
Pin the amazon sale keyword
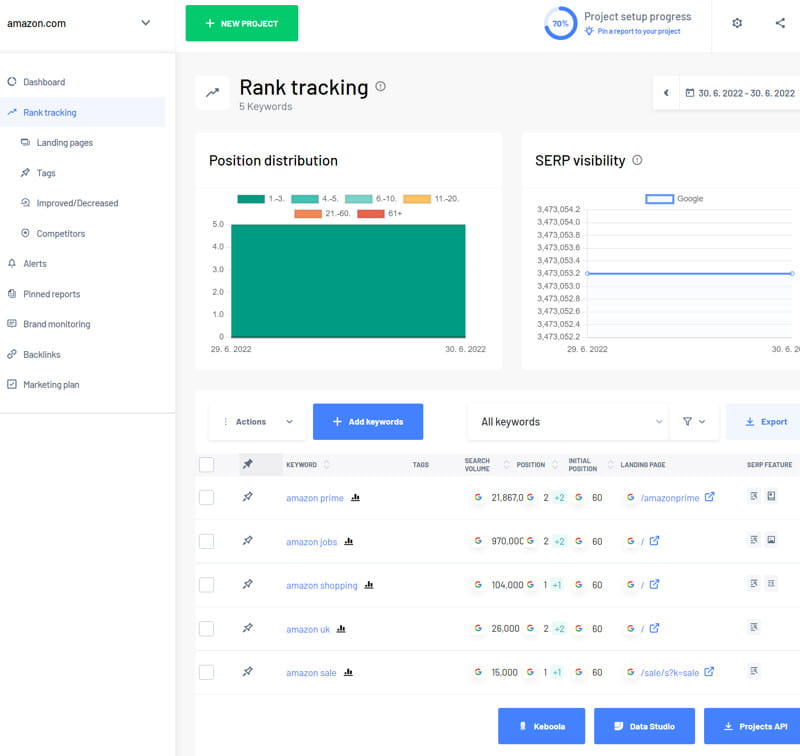pos(247,672)
